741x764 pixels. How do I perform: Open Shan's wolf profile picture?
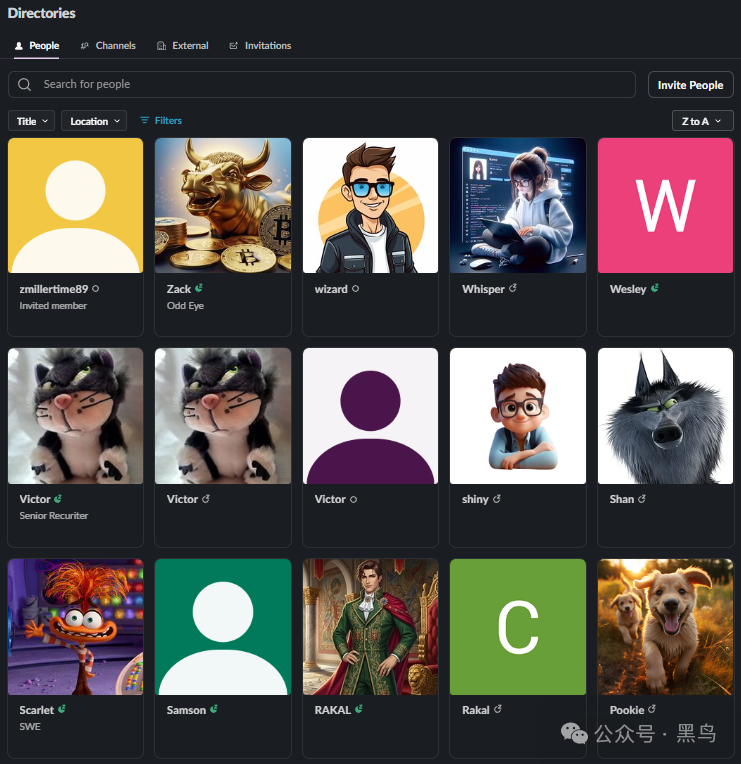coord(665,416)
